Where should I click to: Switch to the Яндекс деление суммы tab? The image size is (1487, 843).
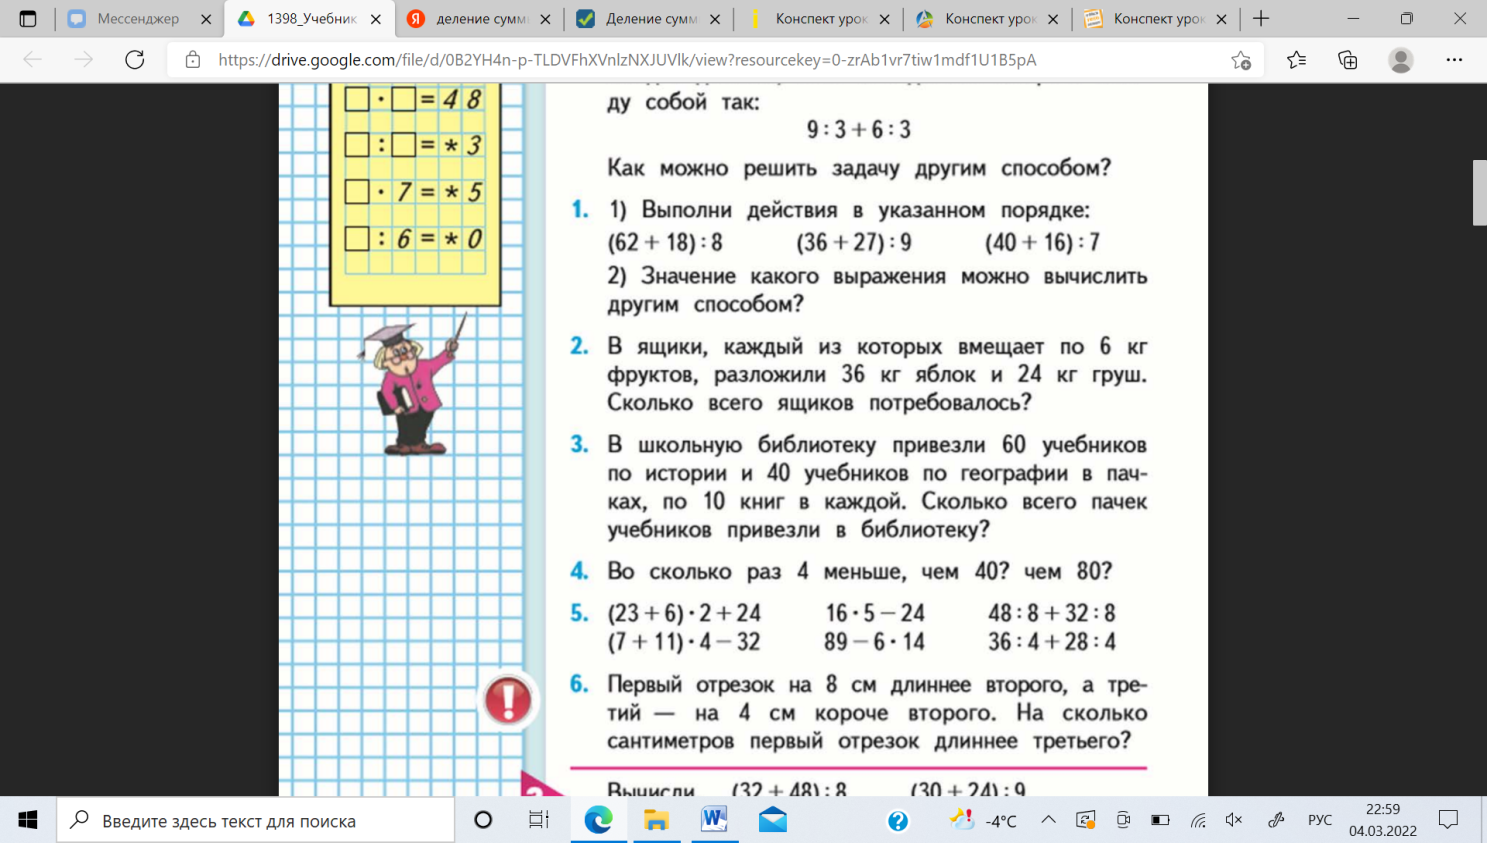click(x=480, y=19)
